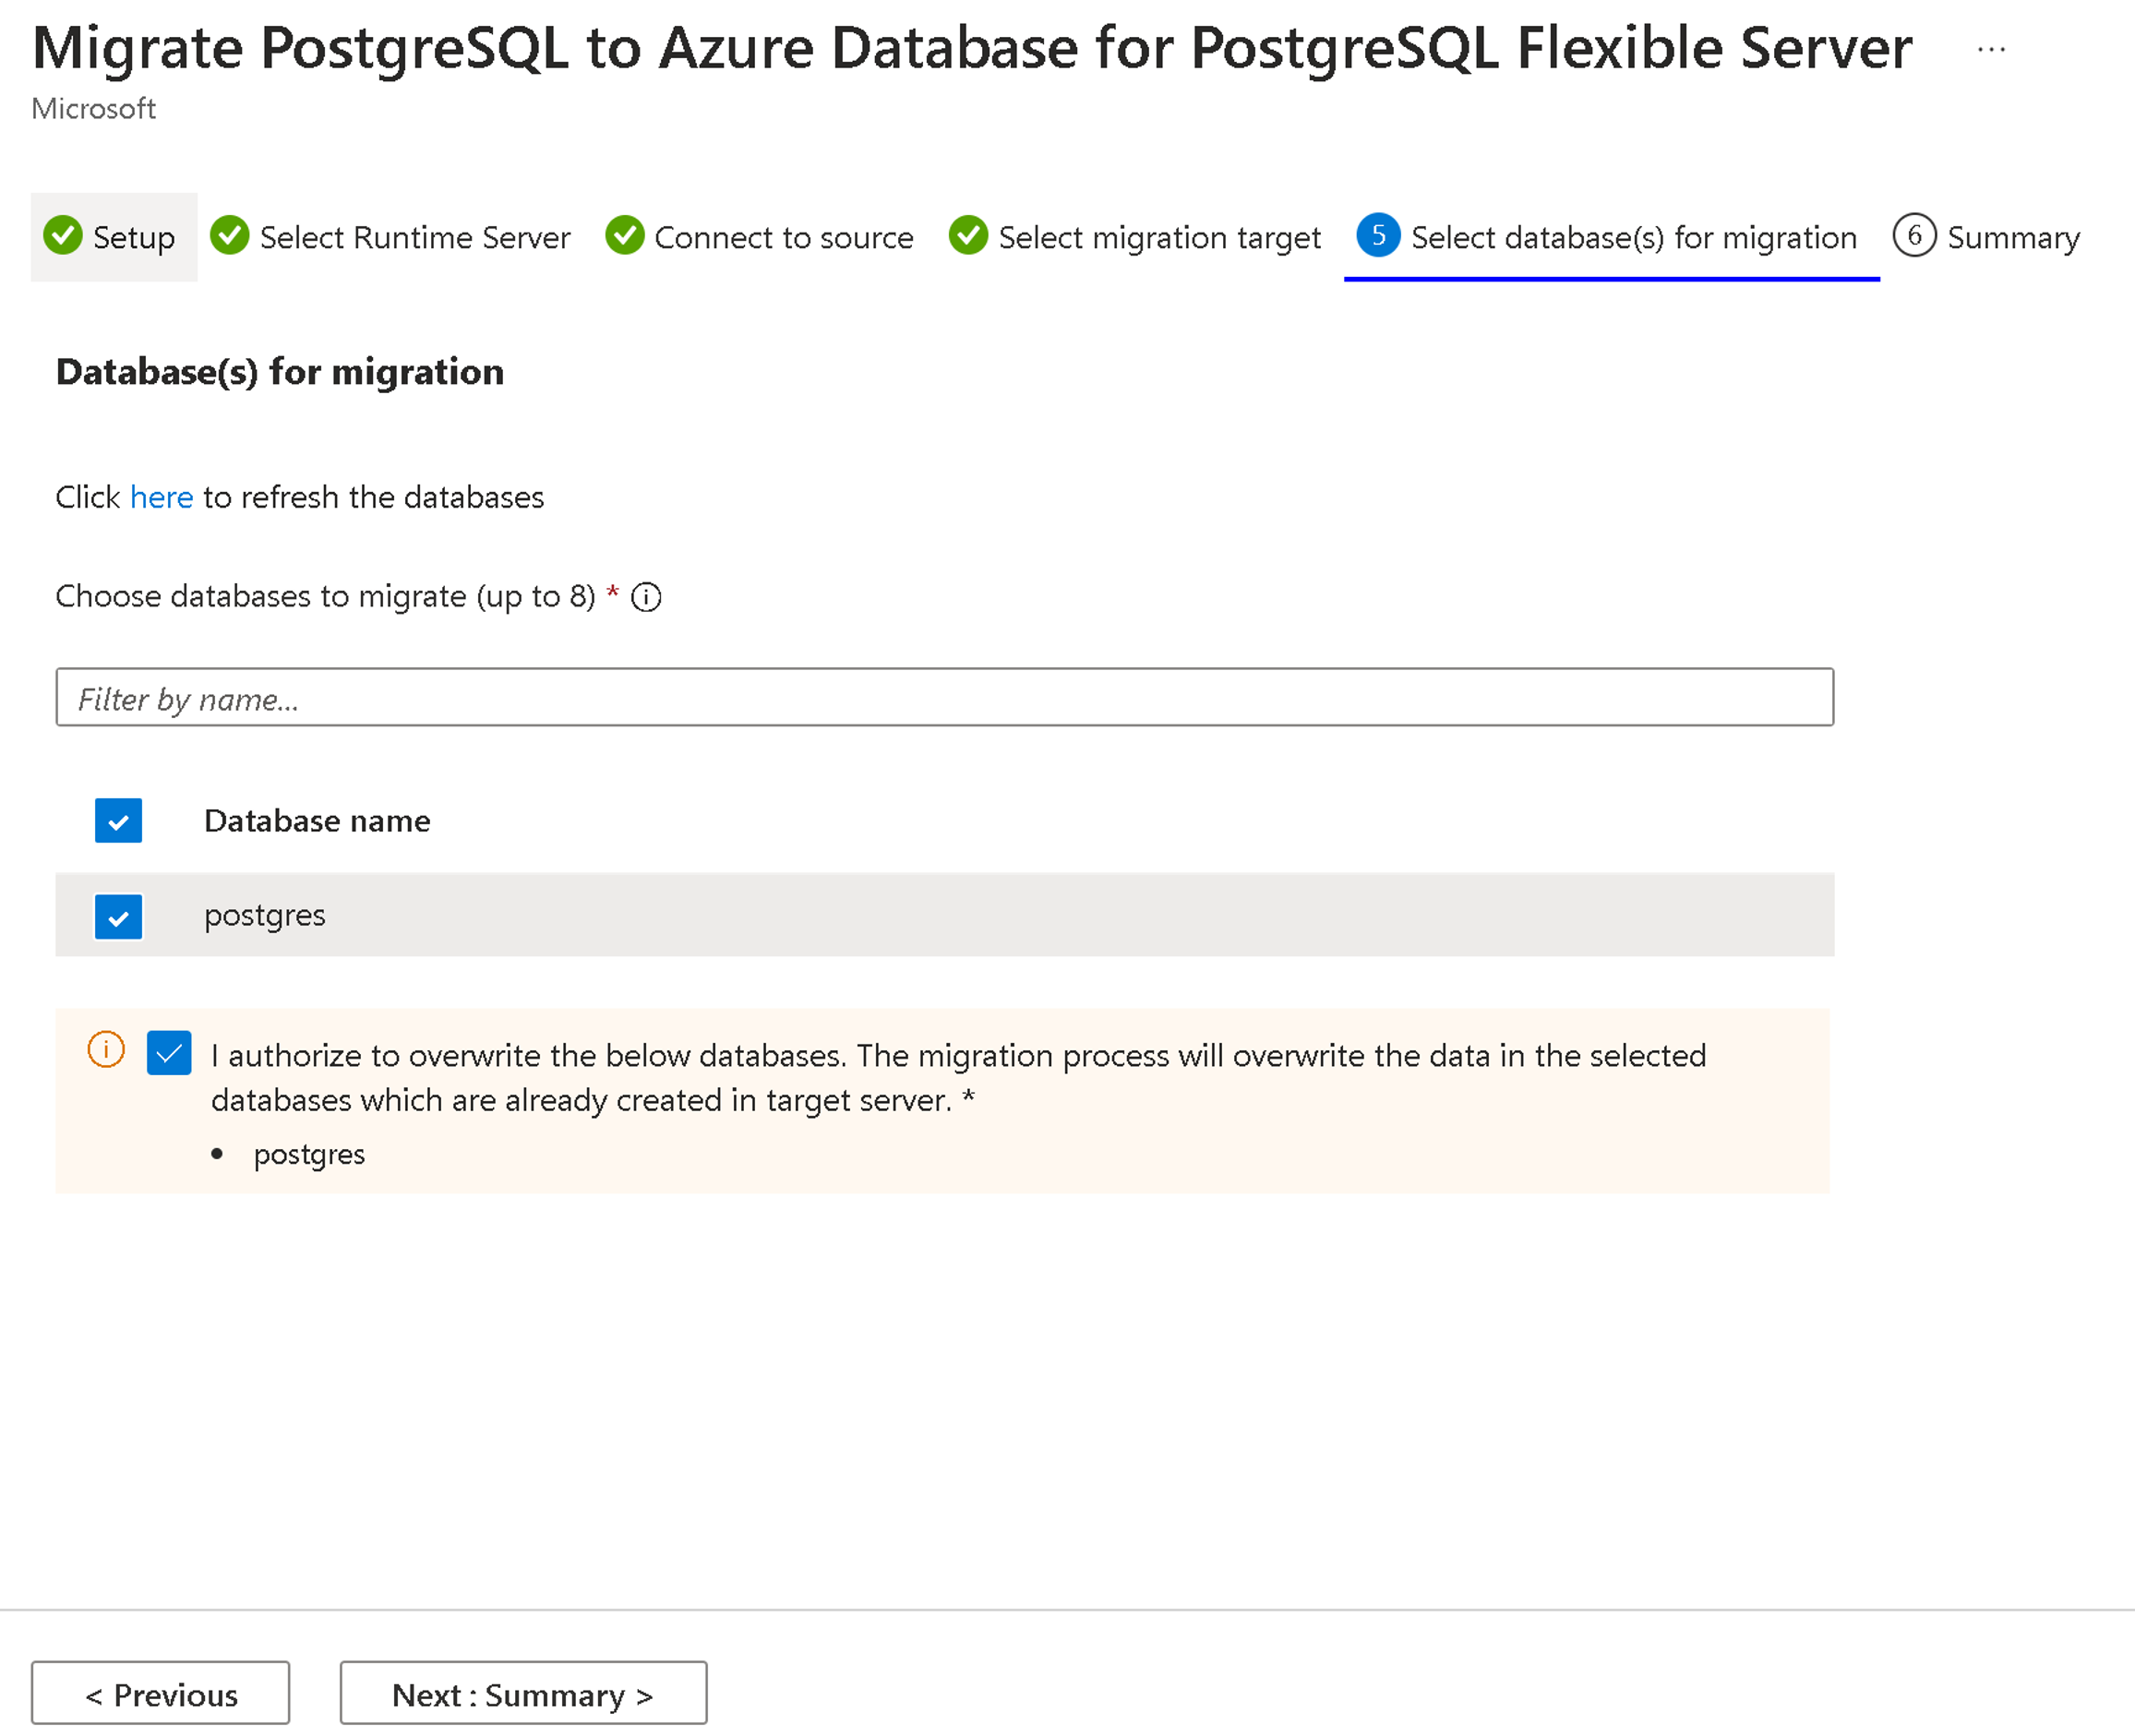
Task: Toggle the Database name select-all checkbox
Action: [117, 820]
